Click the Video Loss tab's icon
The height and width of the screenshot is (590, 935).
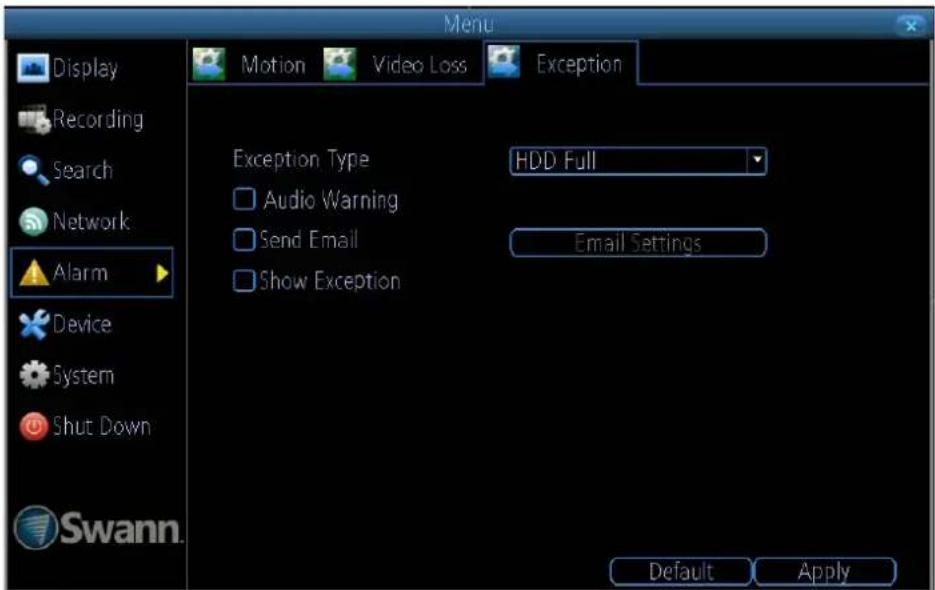340,64
